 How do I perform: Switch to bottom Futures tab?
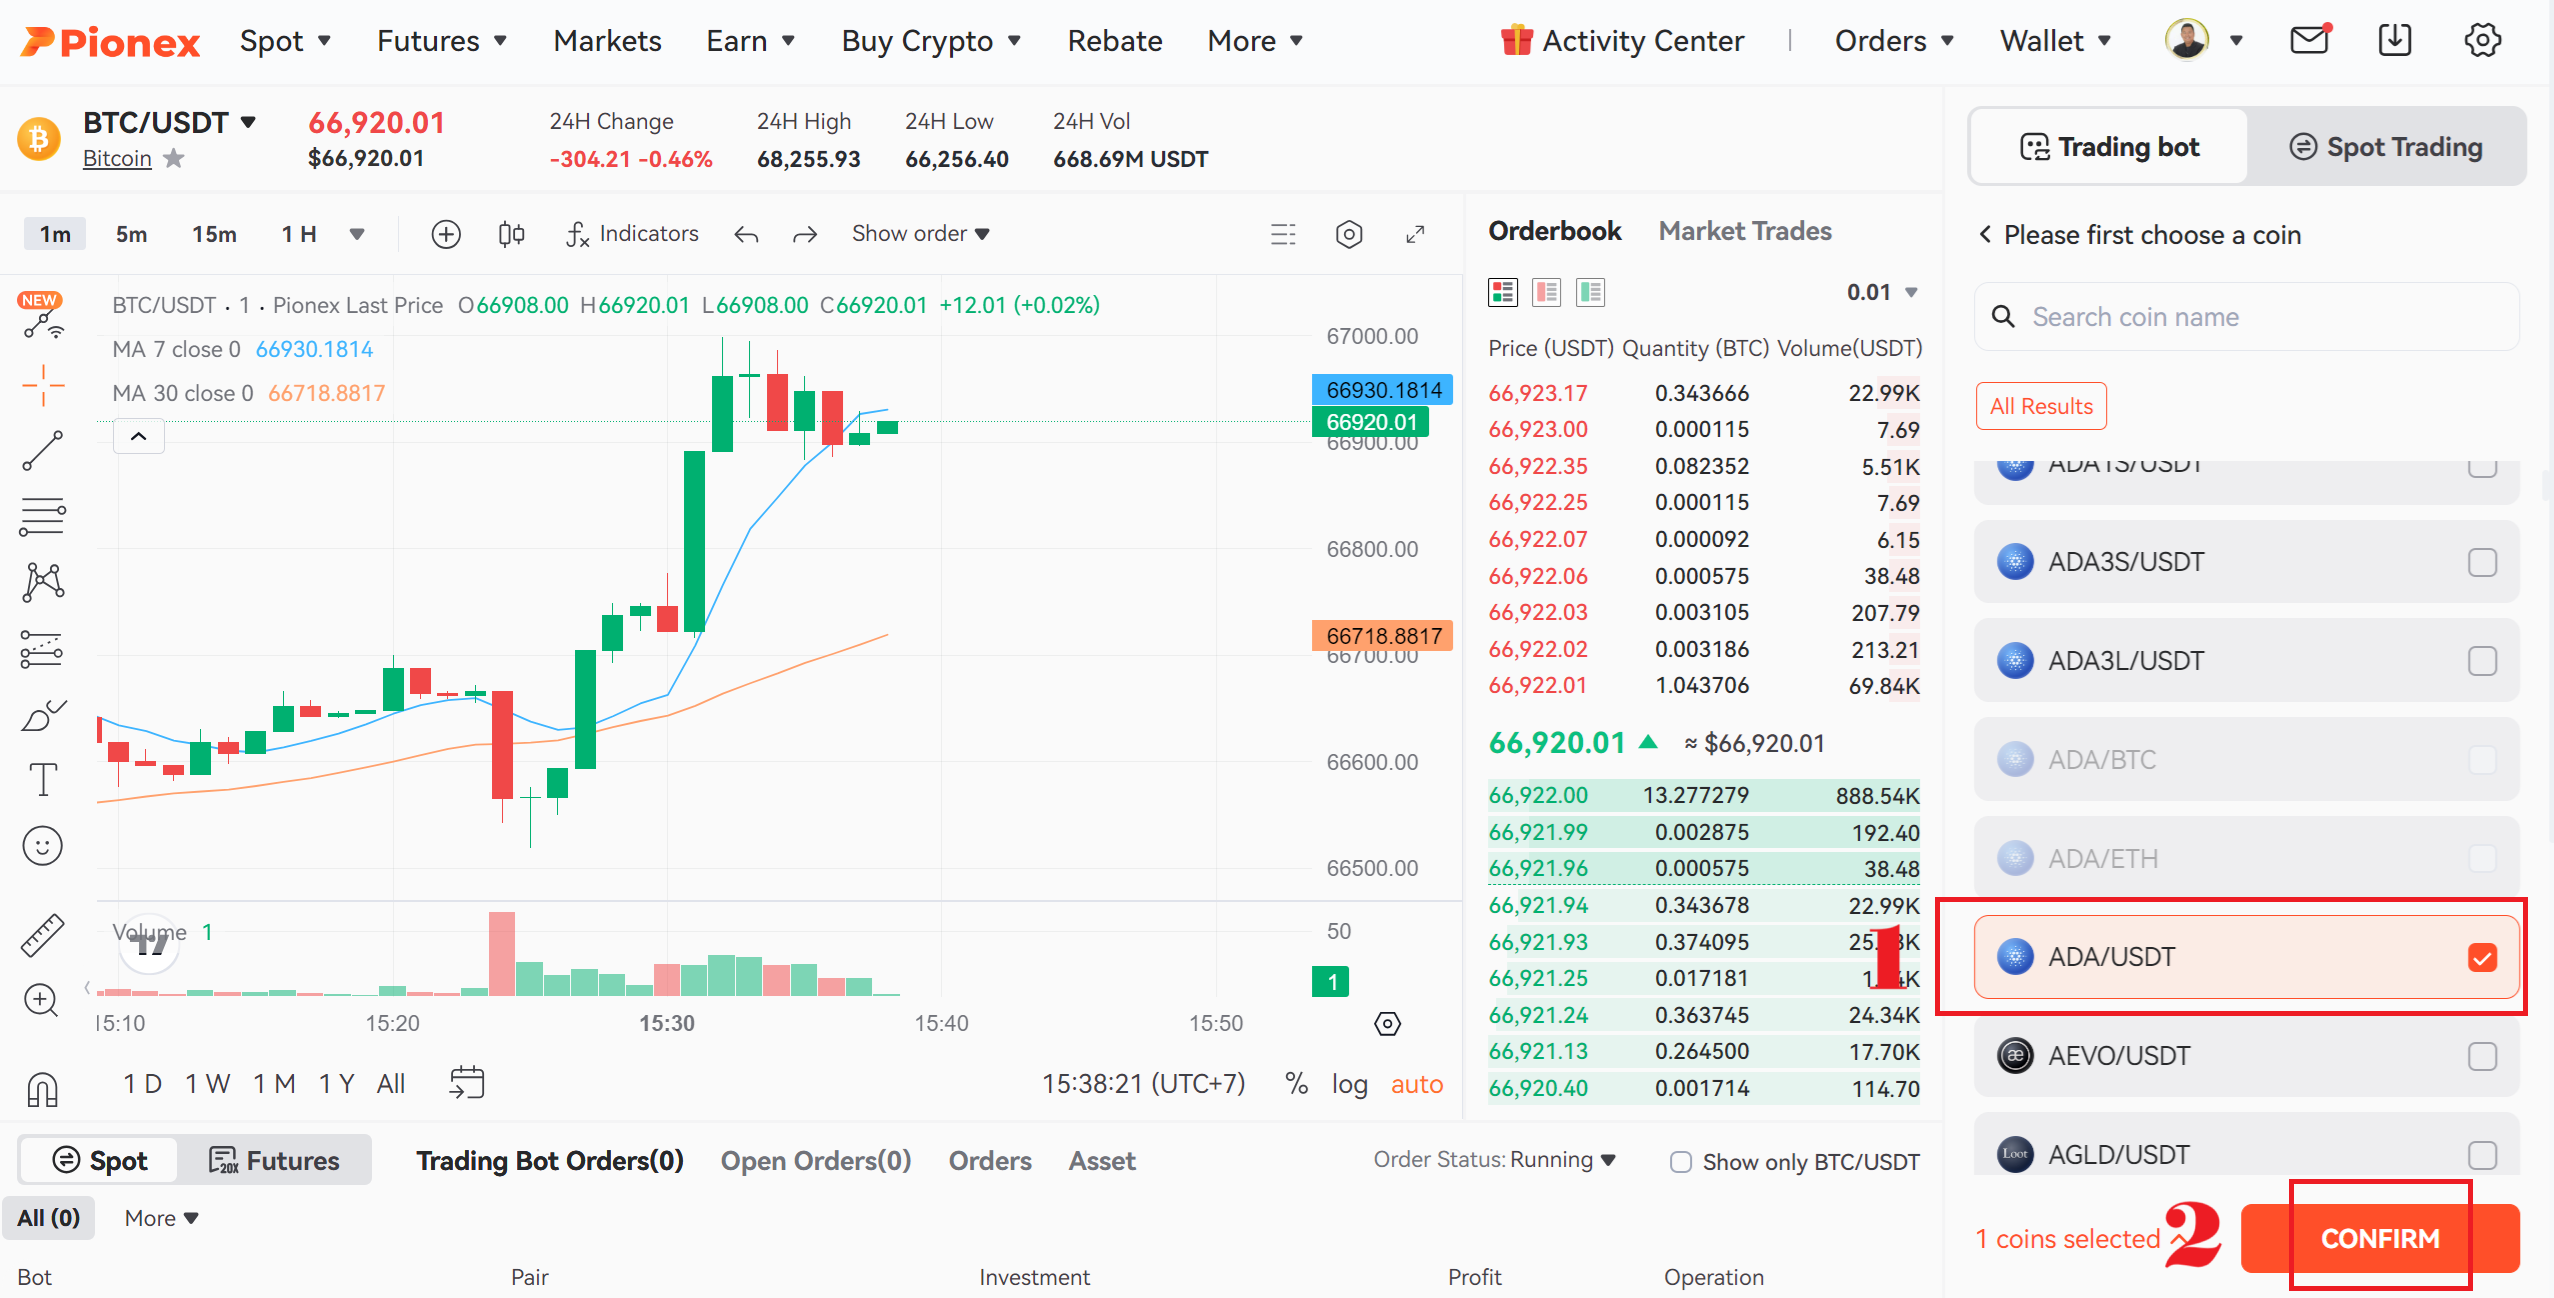point(274,1161)
